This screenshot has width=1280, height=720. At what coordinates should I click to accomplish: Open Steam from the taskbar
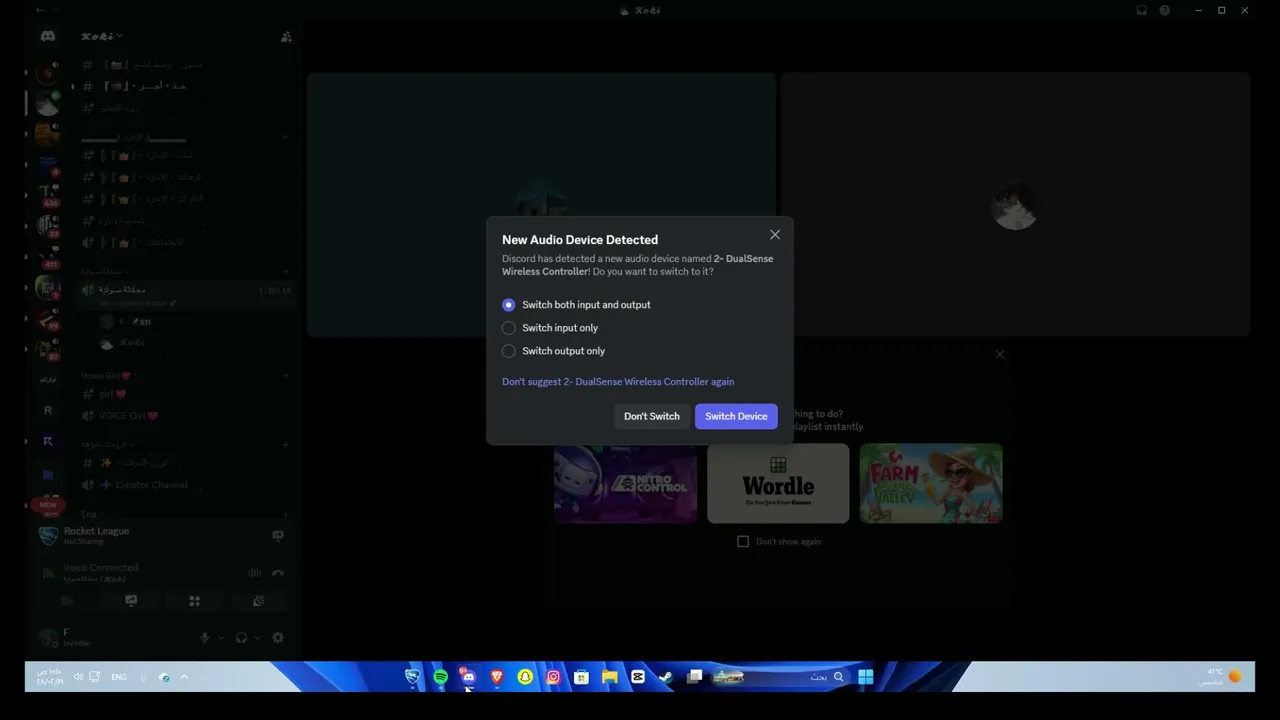tap(665, 677)
